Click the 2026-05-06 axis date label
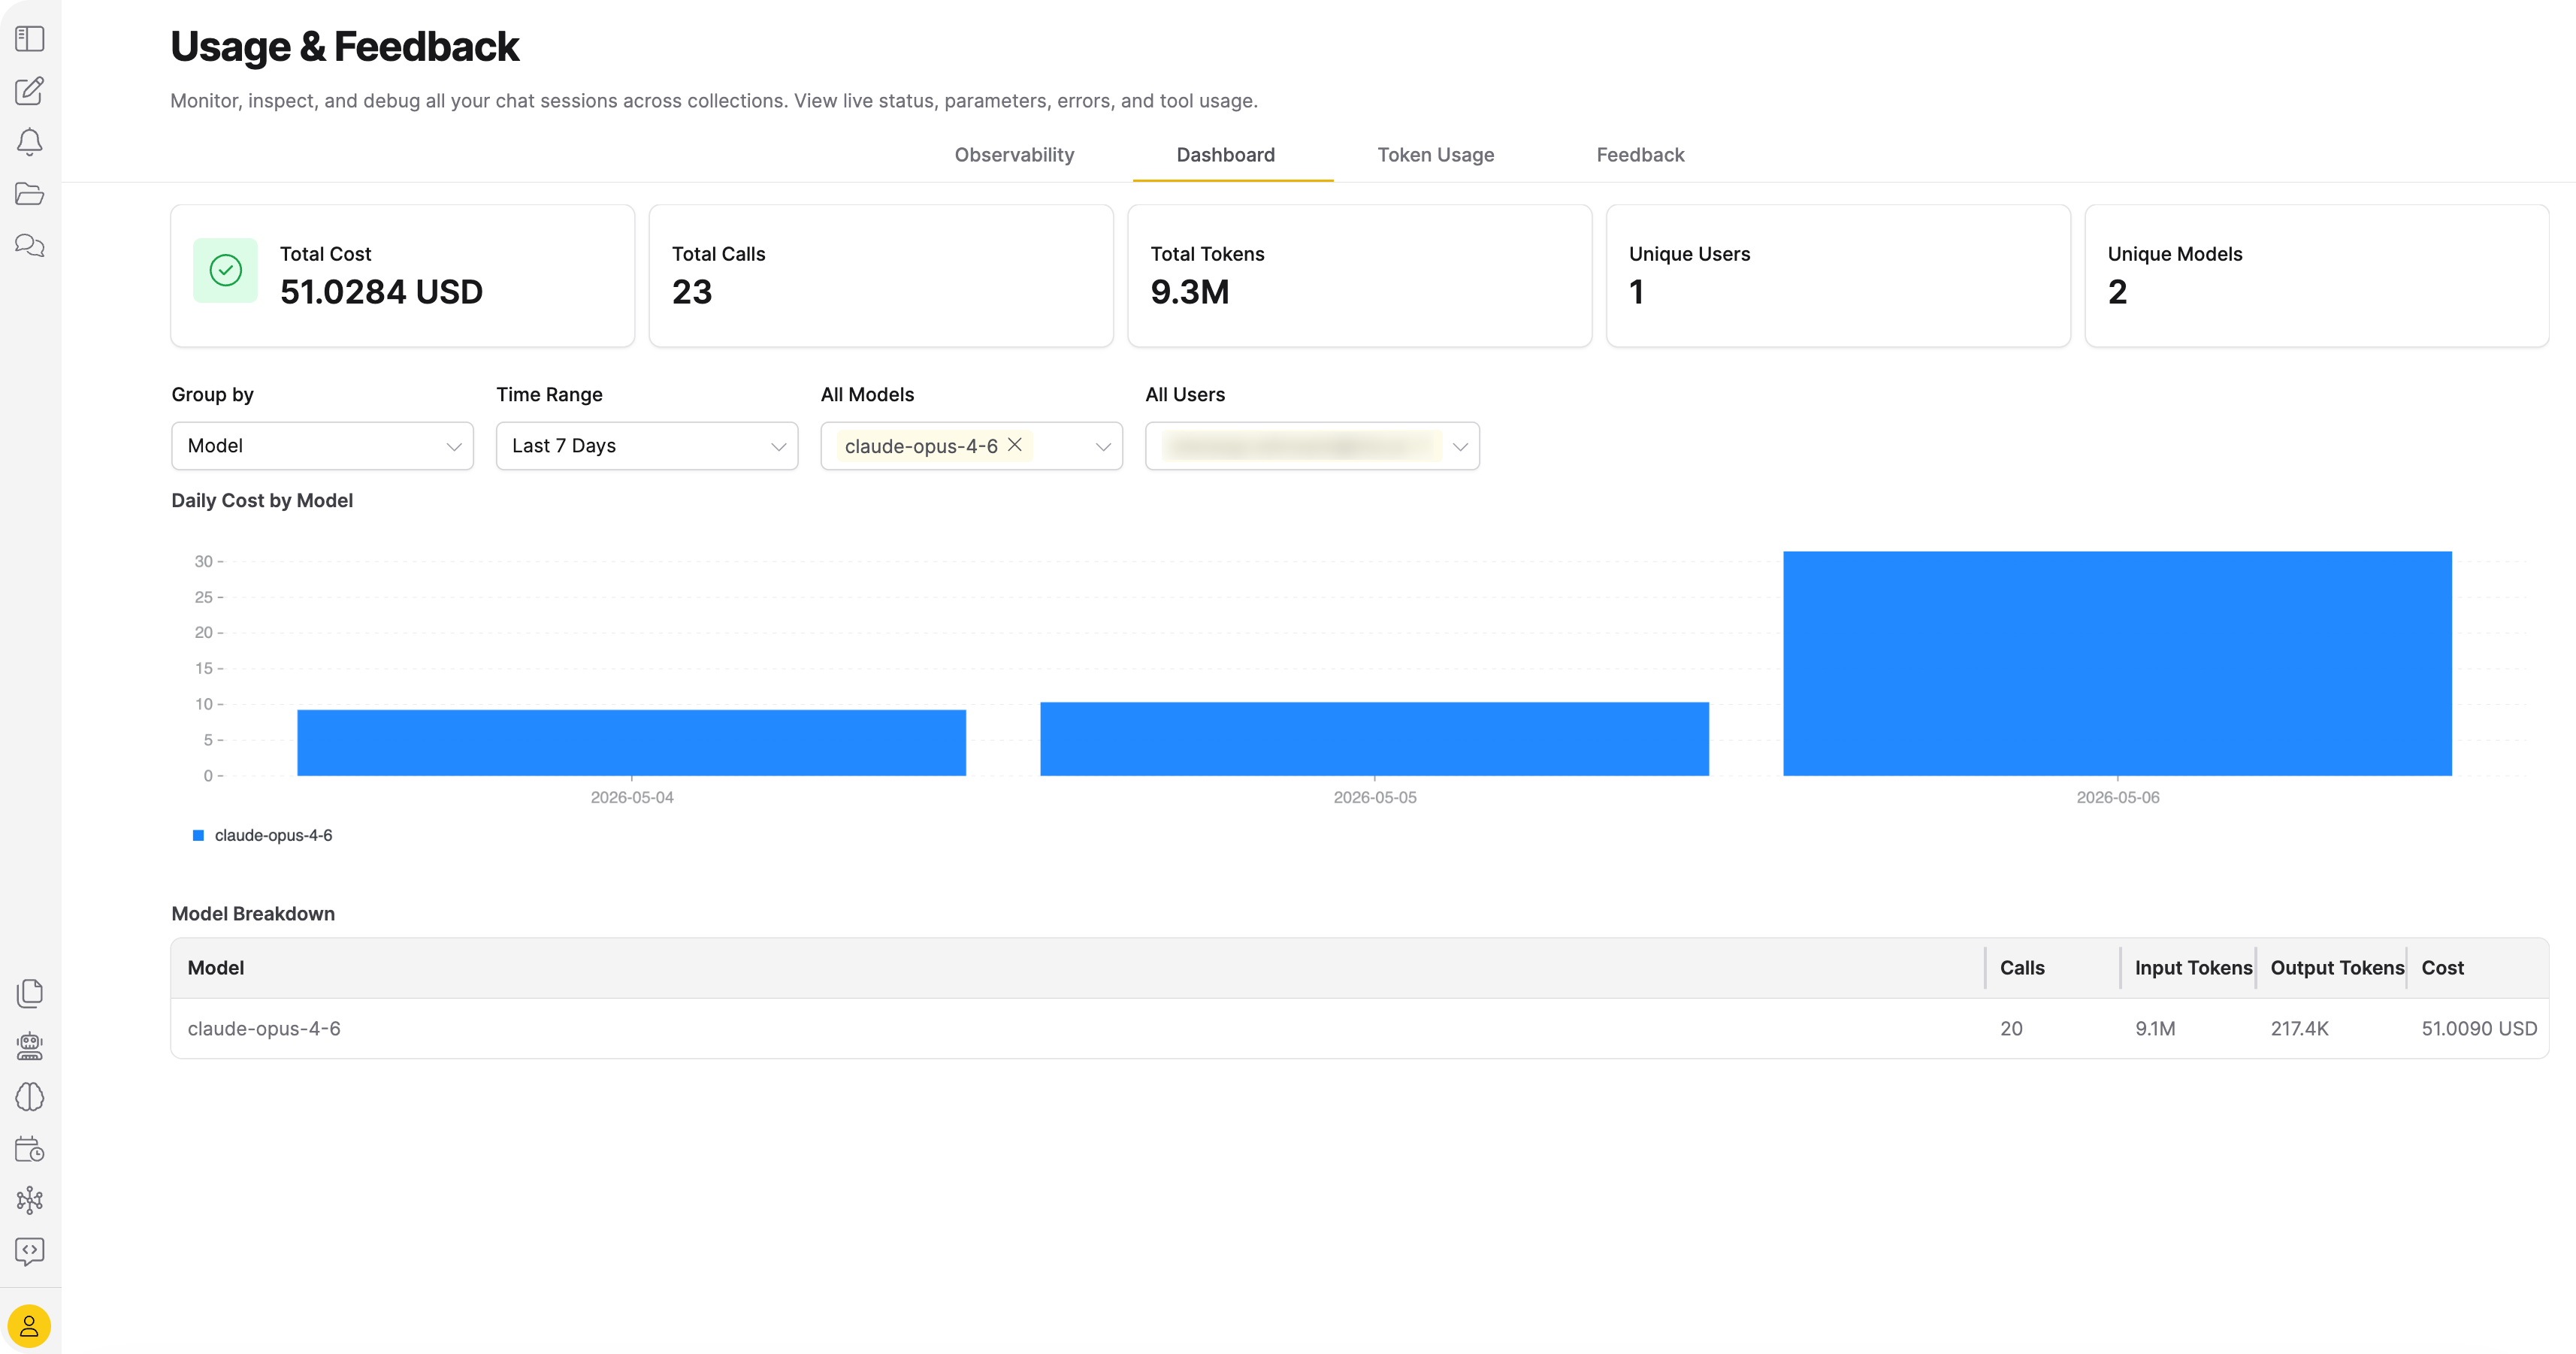This screenshot has width=2576, height=1354. click(x=2117, y=797)
